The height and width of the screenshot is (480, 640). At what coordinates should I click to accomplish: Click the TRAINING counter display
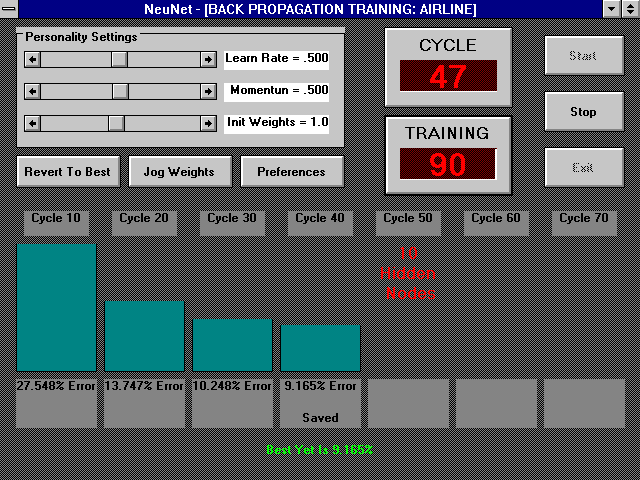[x=448, y=164]
